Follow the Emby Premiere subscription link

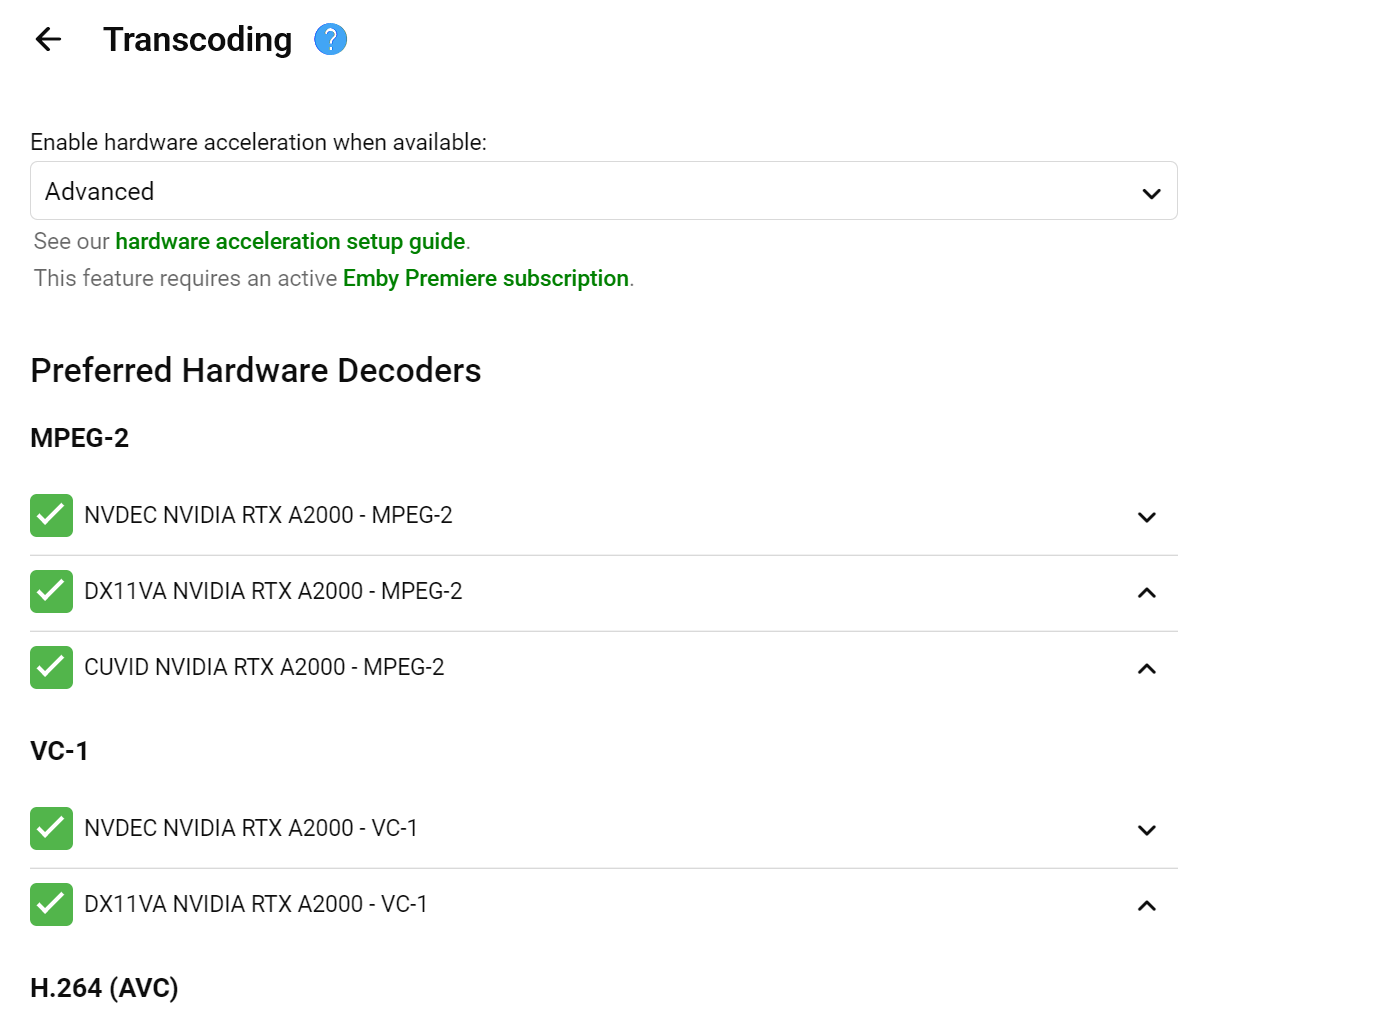pyautogui.click(x=485, y=279)
